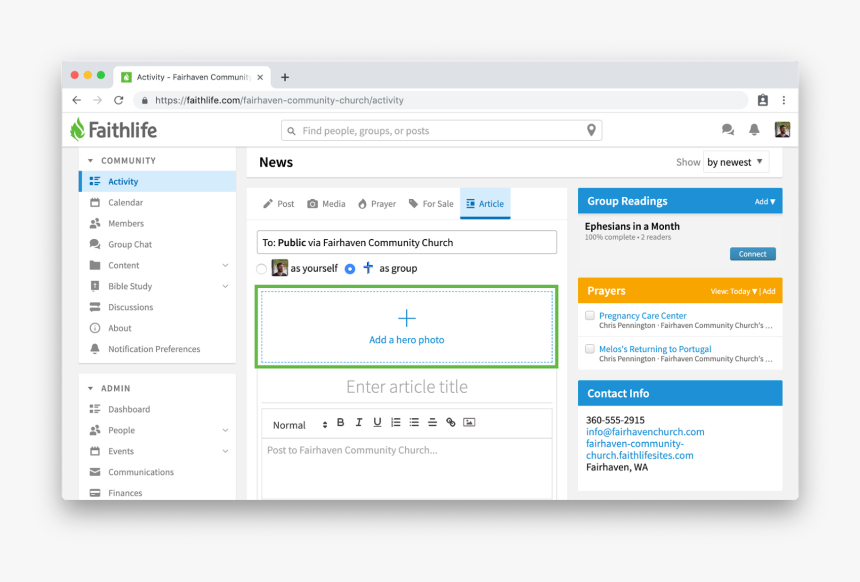Click the group cross icon beside as group

click(368, 268)
